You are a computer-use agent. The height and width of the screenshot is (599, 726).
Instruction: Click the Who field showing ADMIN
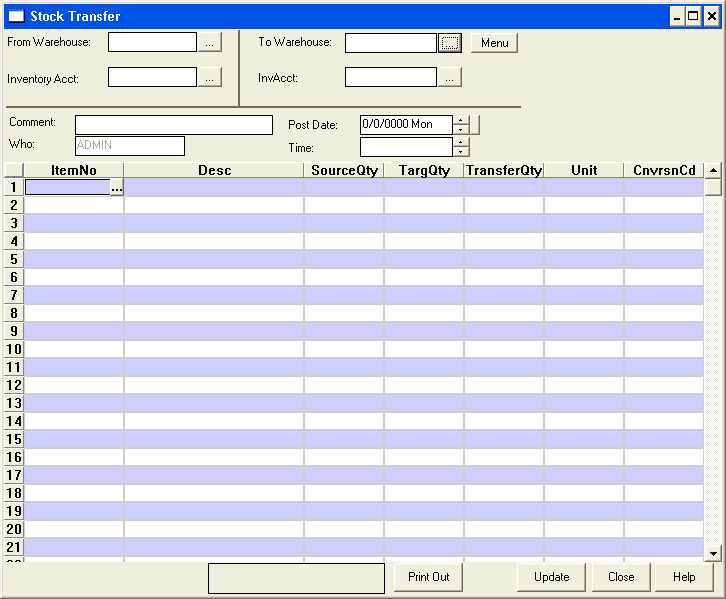pos(130,145)
